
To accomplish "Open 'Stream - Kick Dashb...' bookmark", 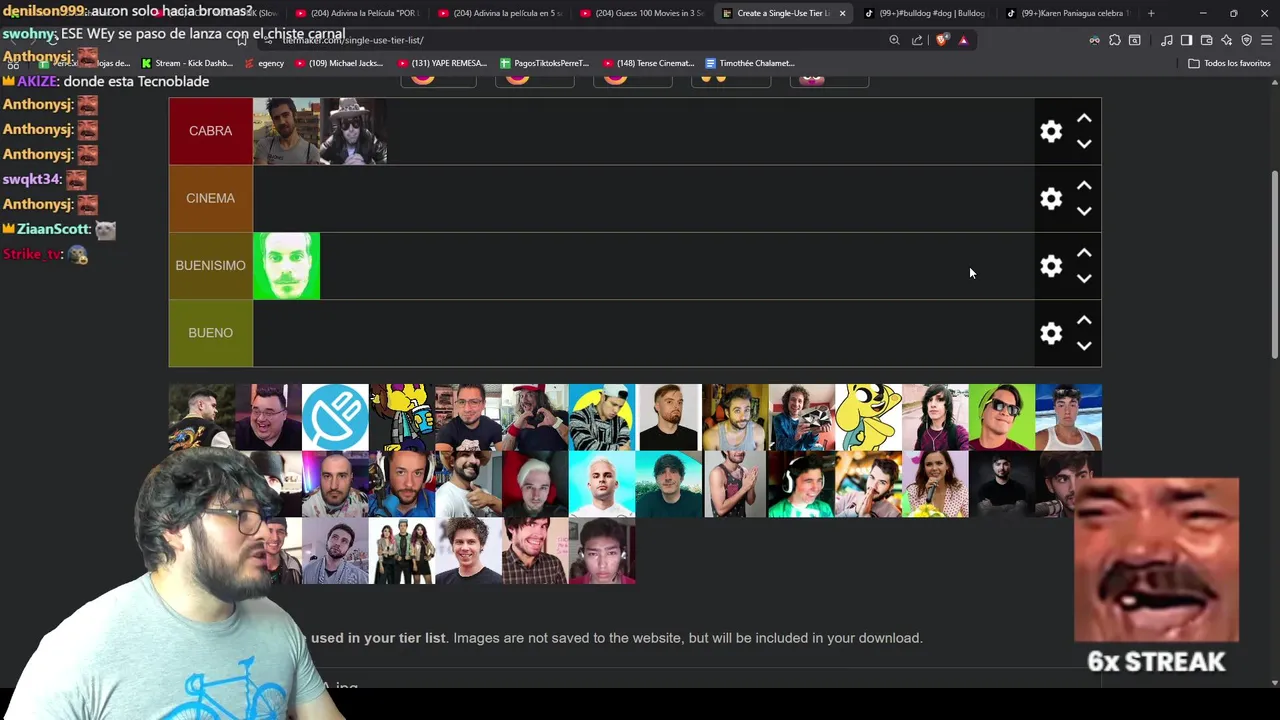I will coord(187,63).
